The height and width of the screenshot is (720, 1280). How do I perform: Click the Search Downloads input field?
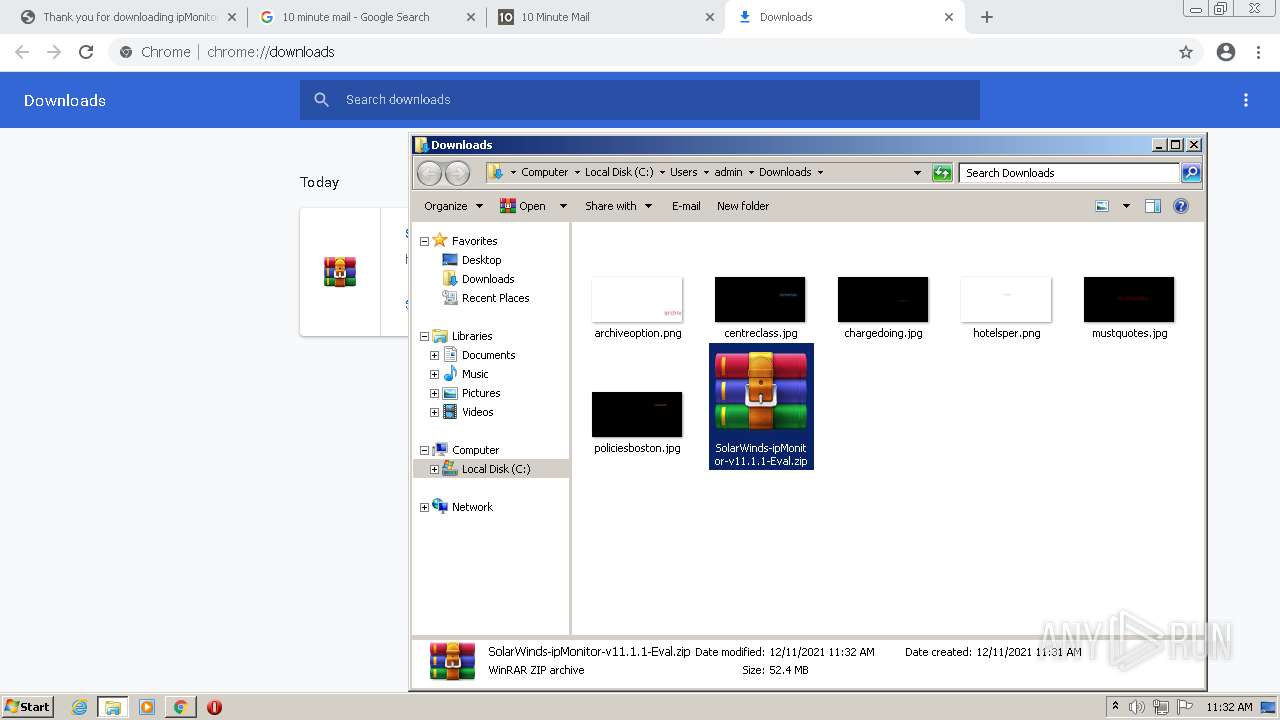click(x=1068, y=173)
